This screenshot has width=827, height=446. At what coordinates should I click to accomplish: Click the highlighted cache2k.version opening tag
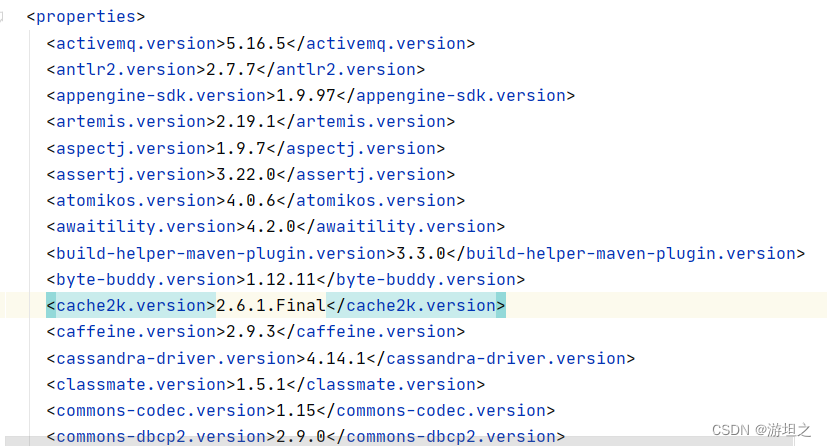coord(131,305)
